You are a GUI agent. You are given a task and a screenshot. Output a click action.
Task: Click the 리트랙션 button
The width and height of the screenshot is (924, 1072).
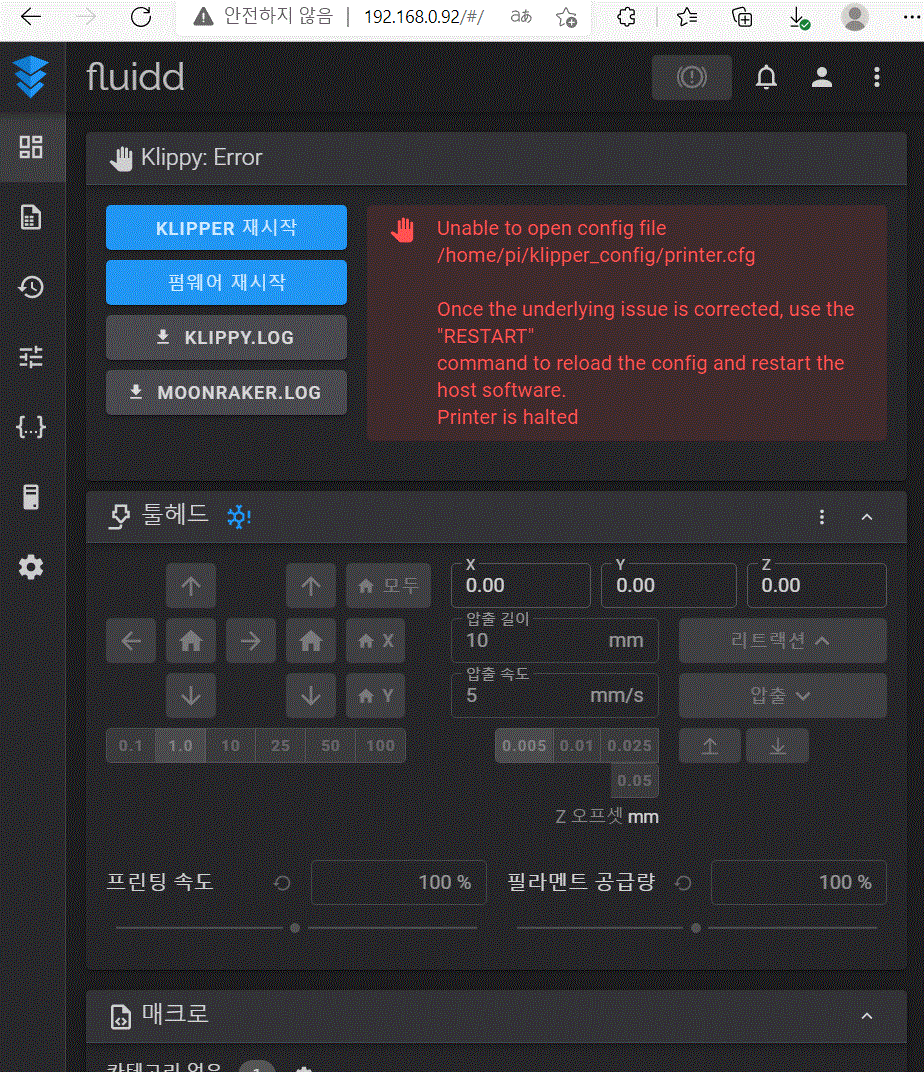point(783,641)
